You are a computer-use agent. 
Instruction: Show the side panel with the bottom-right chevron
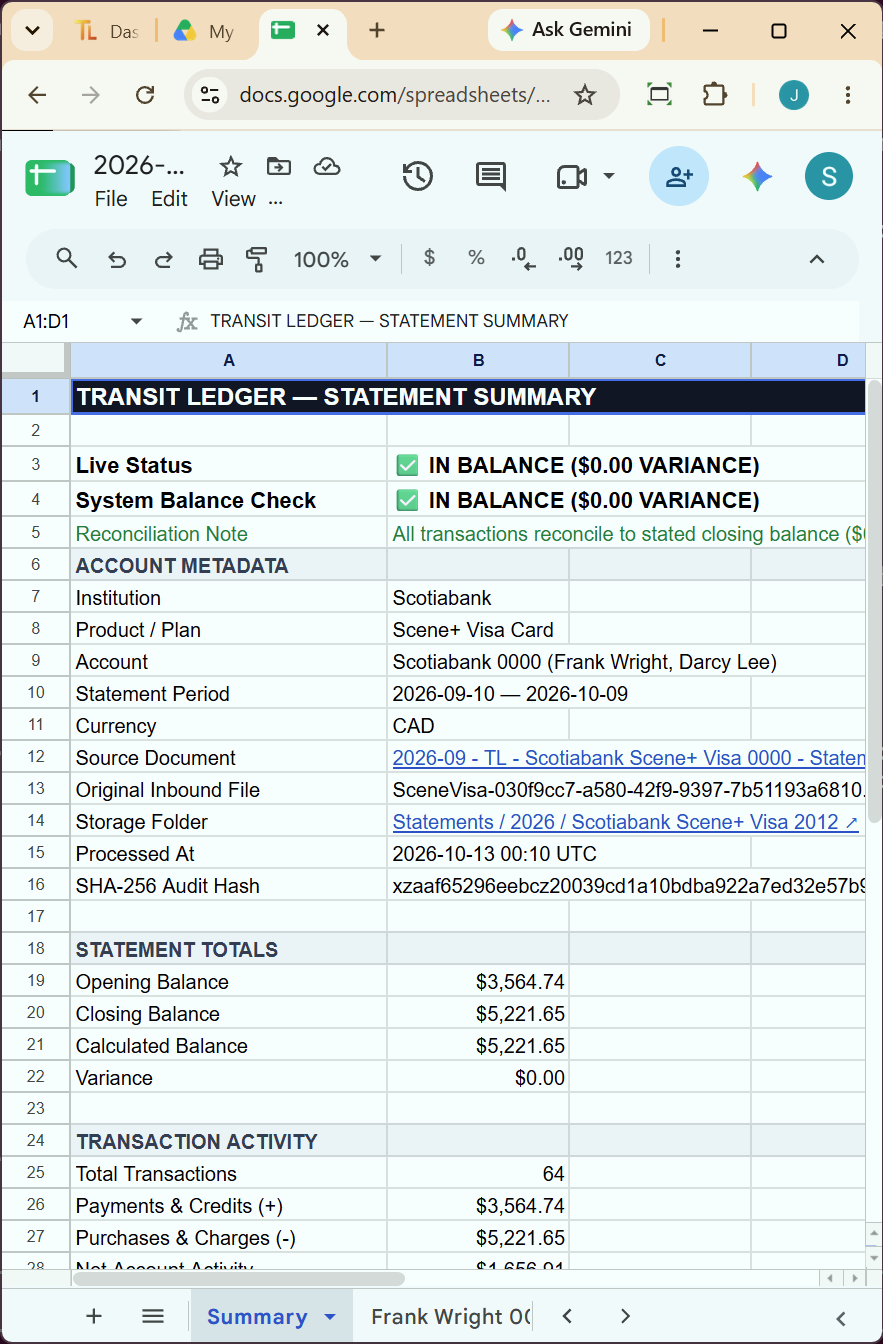coord(841,1318)
